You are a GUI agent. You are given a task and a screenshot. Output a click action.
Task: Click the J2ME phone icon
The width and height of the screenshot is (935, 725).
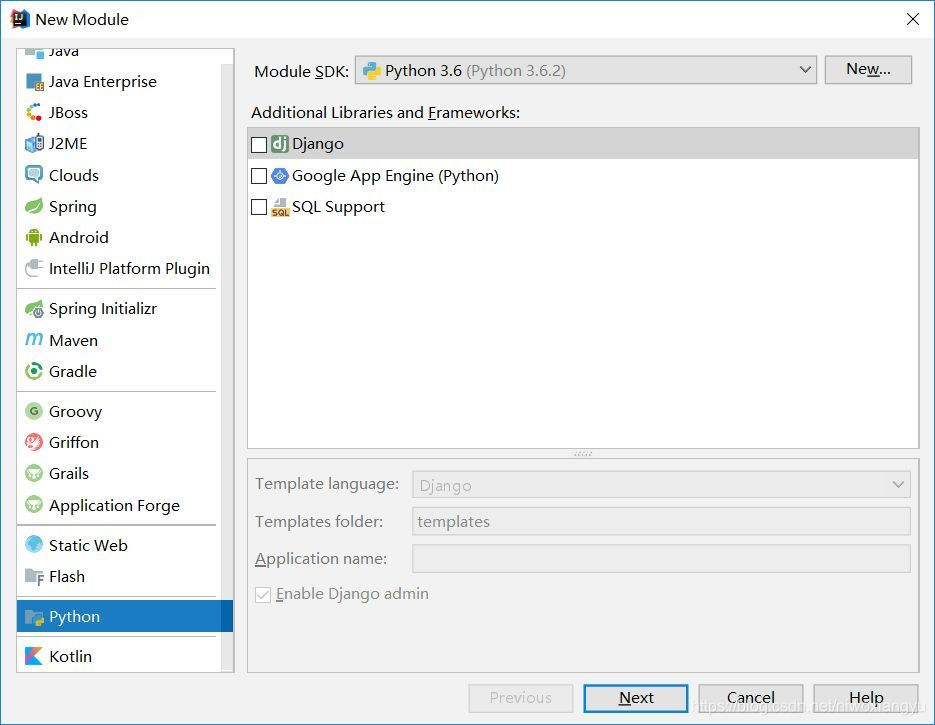pyautogui.click(x=34, y=144)
